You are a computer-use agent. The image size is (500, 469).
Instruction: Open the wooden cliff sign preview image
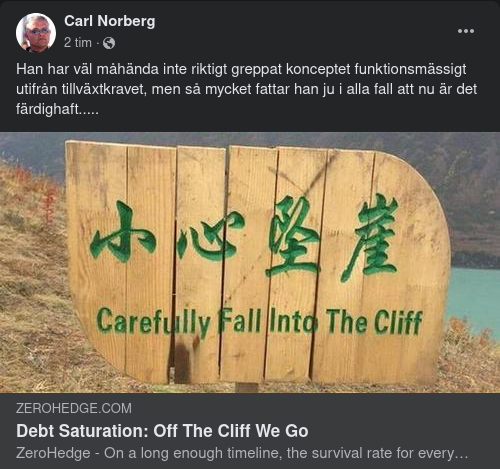pos(250,263)
